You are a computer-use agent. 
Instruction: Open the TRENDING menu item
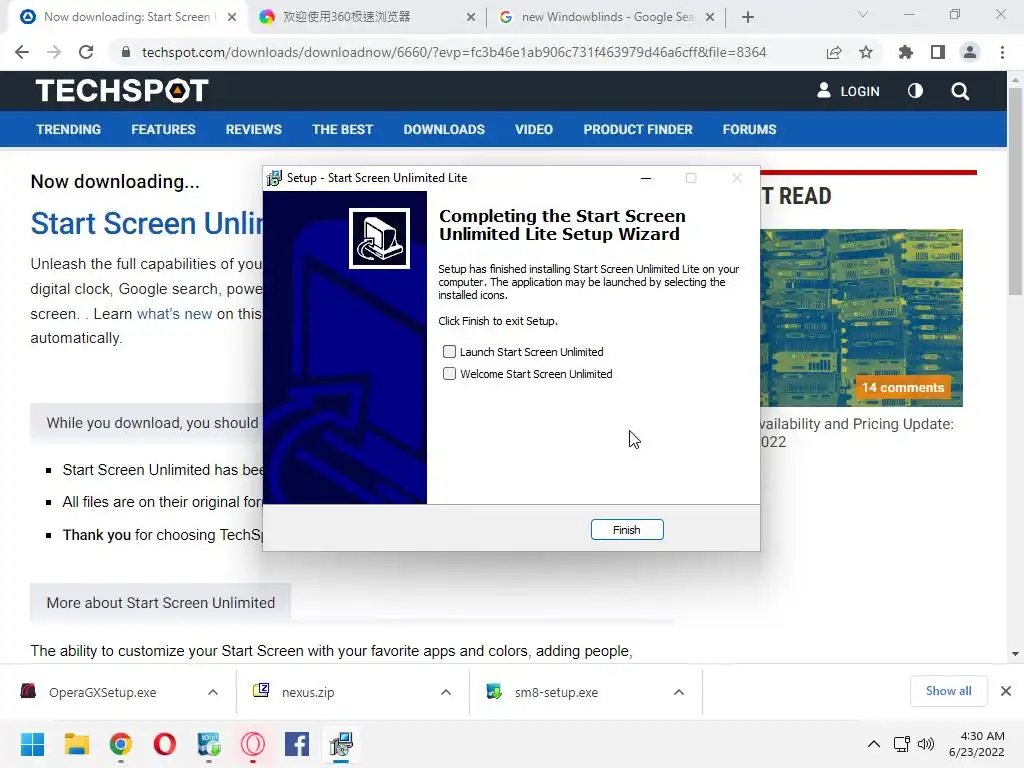tap(69, 129)
